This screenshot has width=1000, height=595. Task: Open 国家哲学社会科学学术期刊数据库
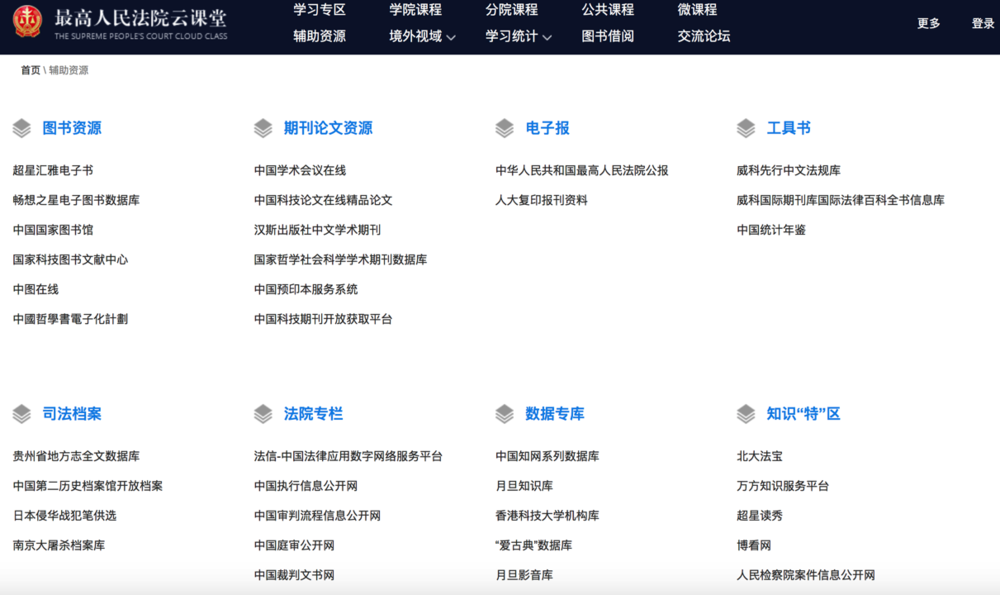point(341,260)
